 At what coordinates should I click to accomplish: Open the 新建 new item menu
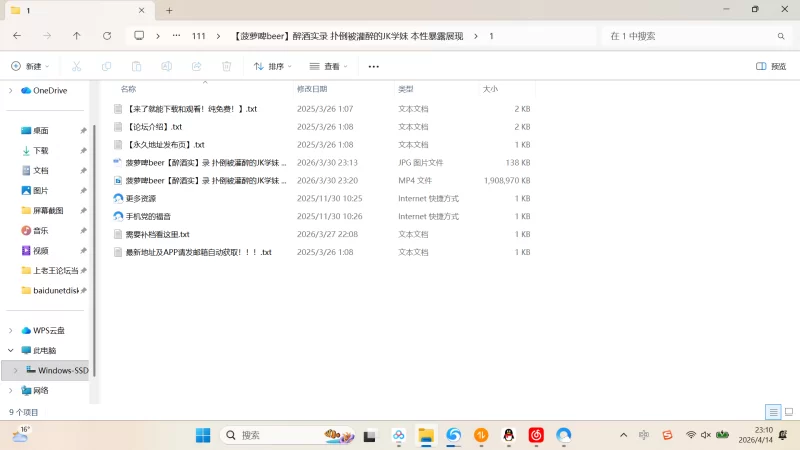(30, 66)
